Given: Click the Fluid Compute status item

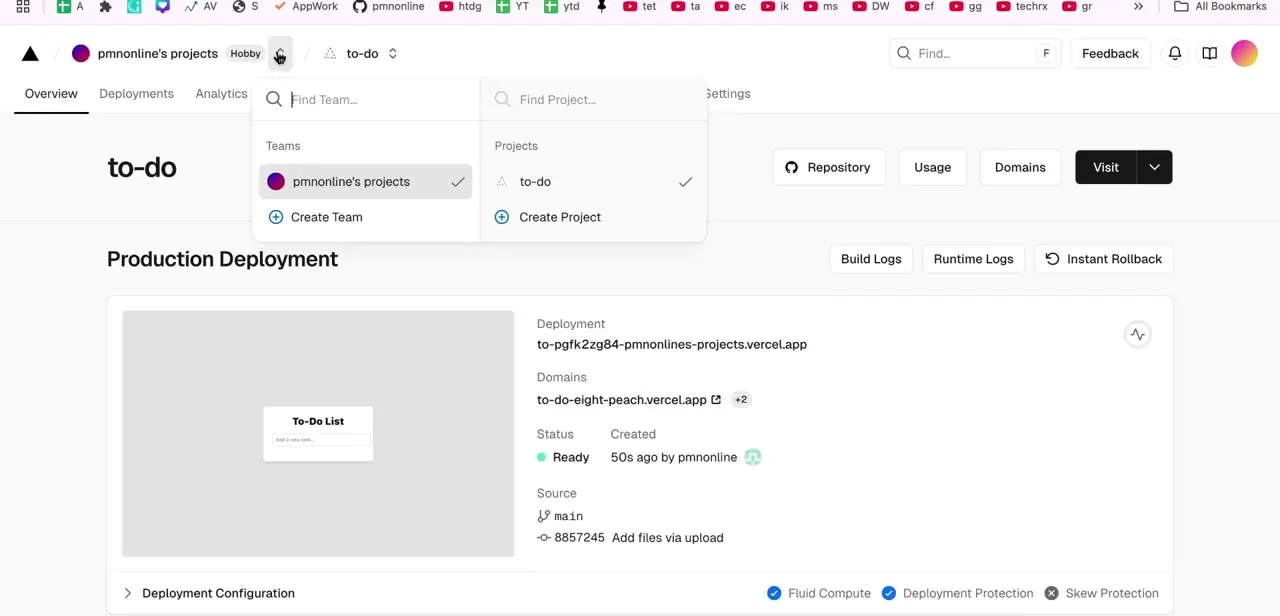Looking at the screenshot, I should click(818, 593).
